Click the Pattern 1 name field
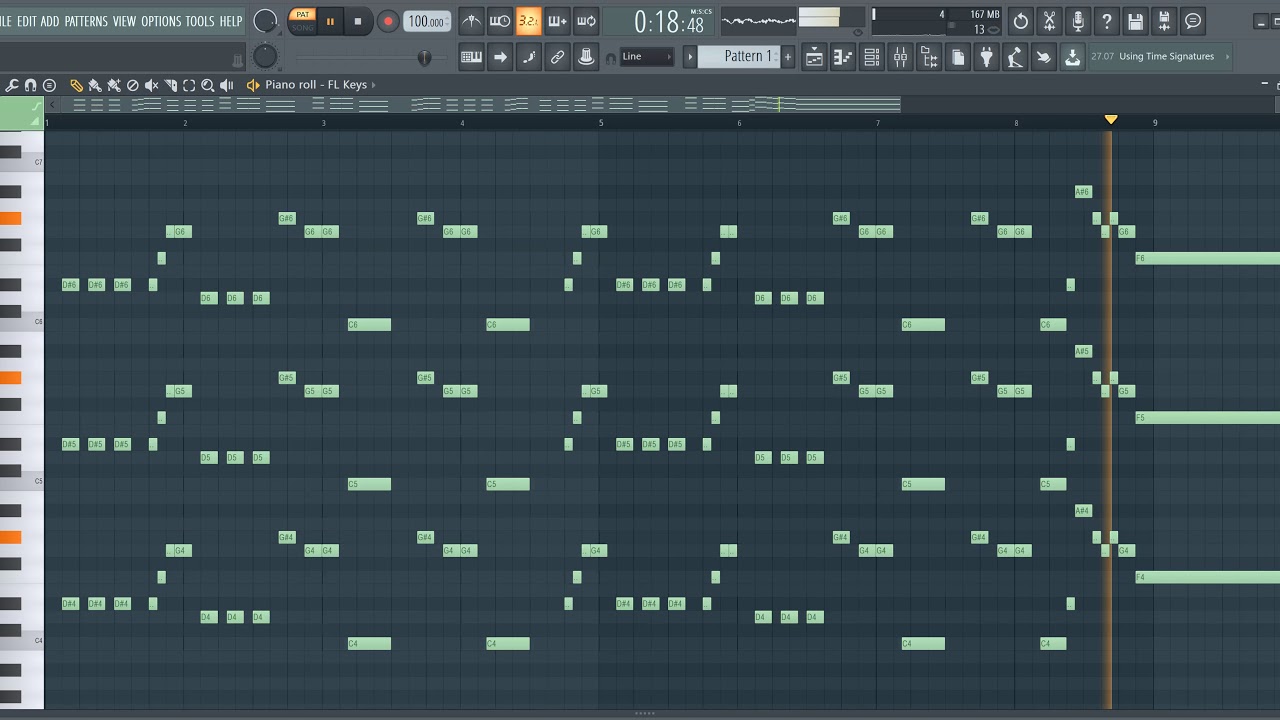The image size is (1280, 720). click(738, 57)
